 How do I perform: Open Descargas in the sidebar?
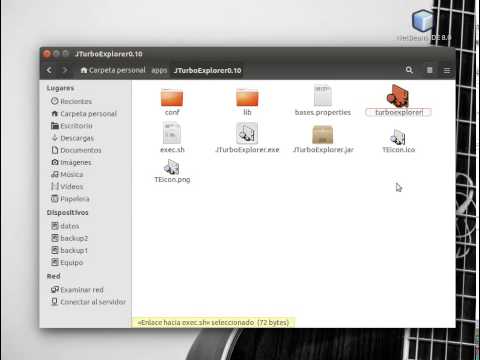pos(73,138)
